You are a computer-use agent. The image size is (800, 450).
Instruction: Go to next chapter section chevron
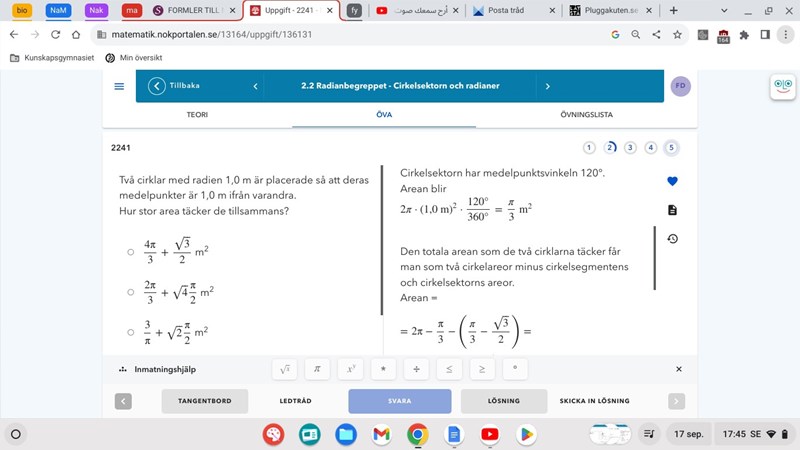click(547, 86)
